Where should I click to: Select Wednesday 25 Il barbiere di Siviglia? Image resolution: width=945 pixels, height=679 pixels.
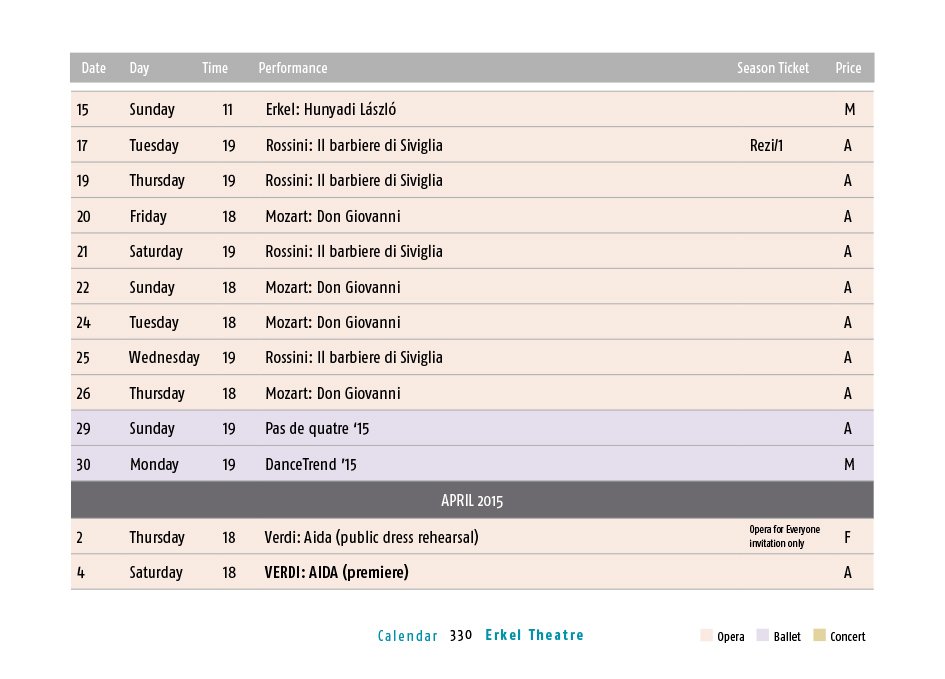472,357
